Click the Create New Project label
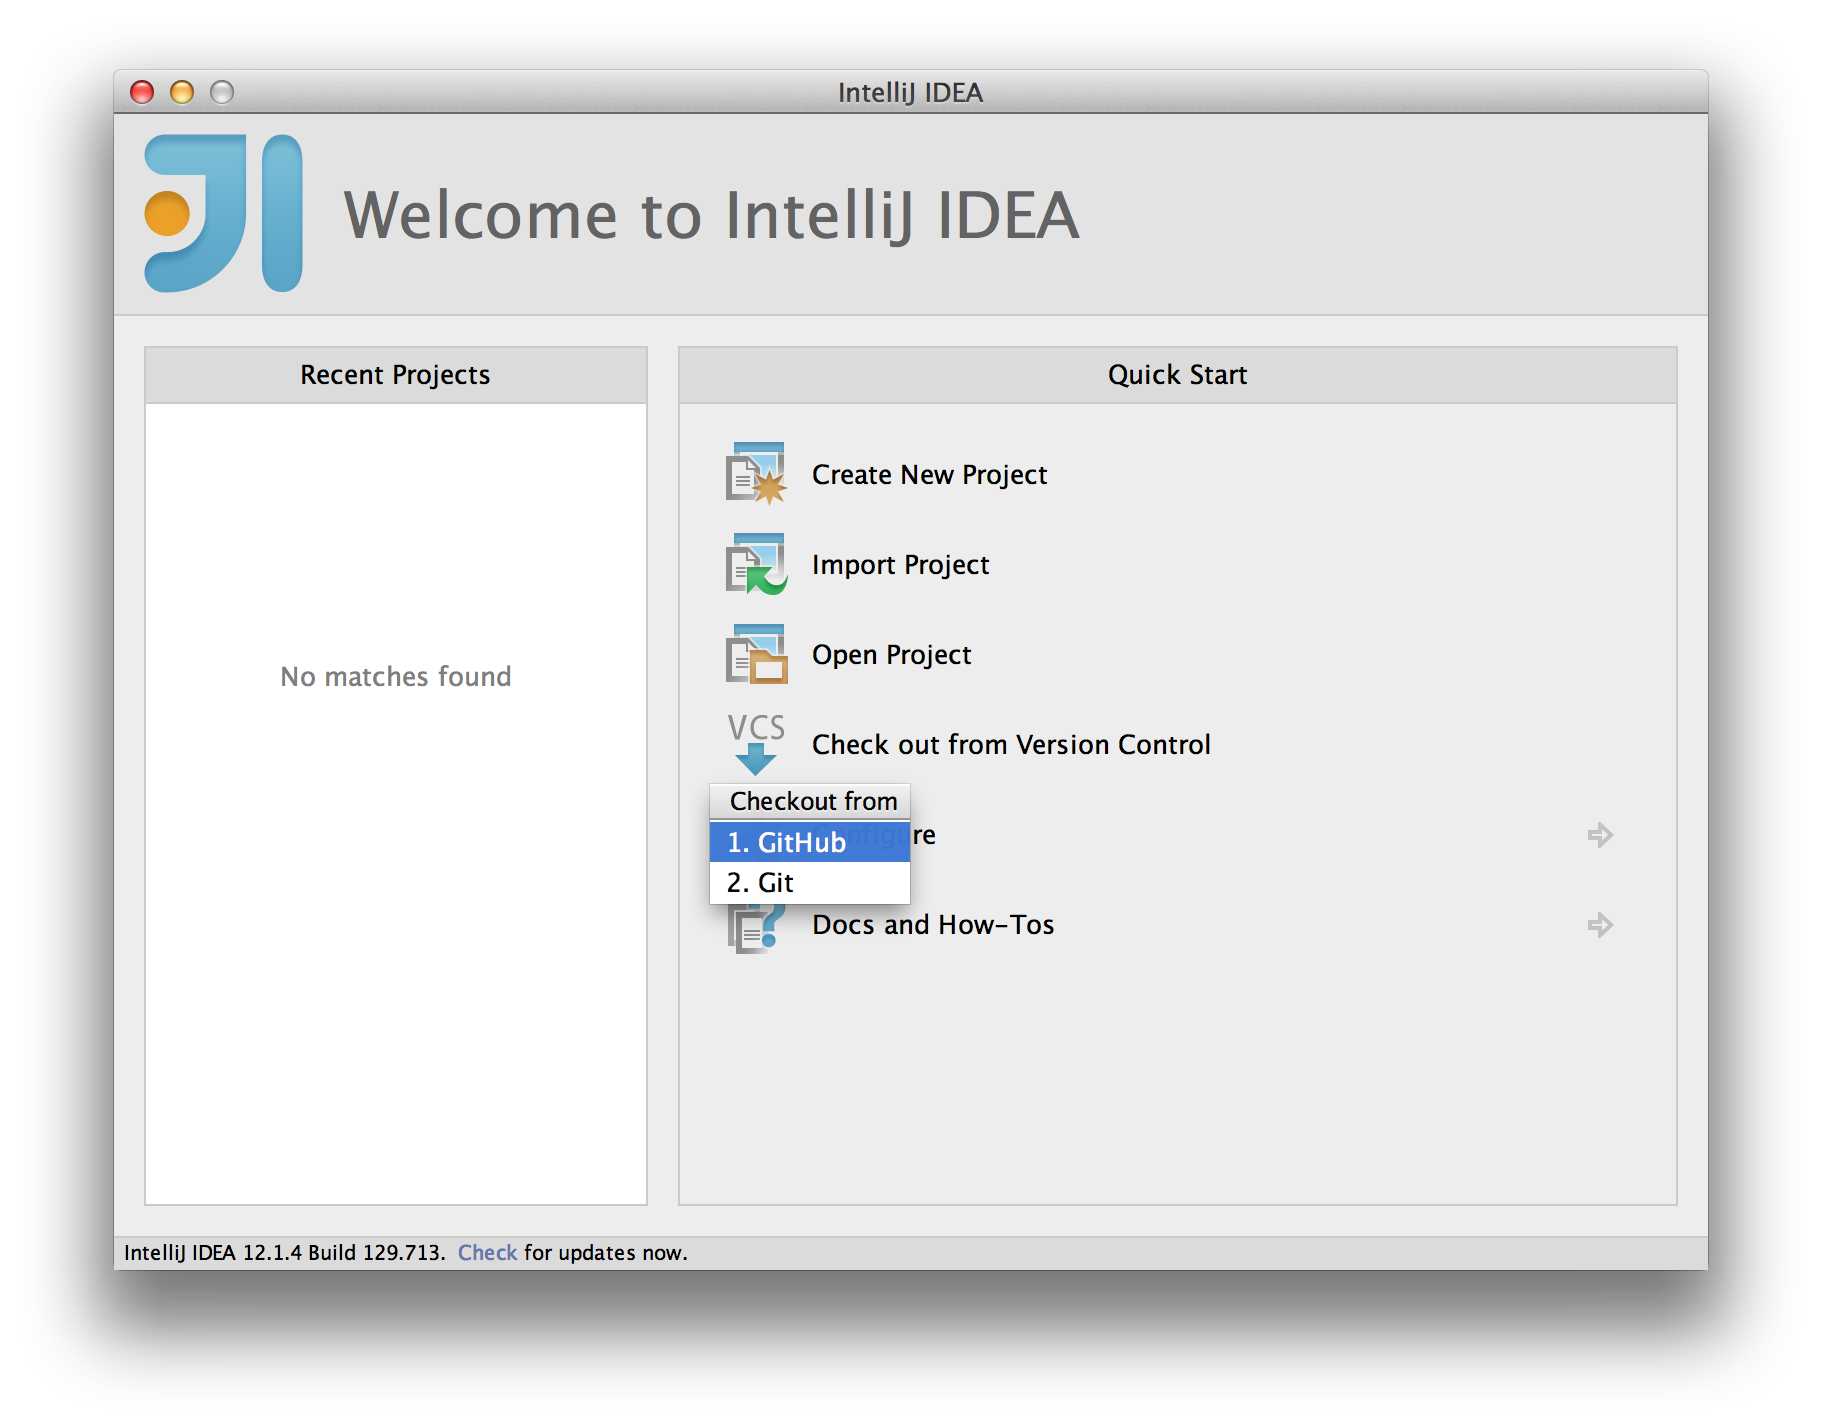The image size is (1822, 1428). click(929, 474)
